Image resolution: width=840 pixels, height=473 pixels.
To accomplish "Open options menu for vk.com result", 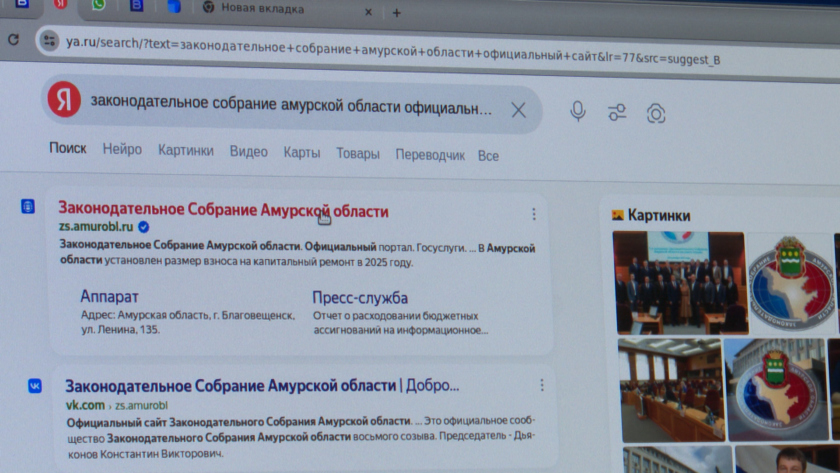I will pos(542,385).
